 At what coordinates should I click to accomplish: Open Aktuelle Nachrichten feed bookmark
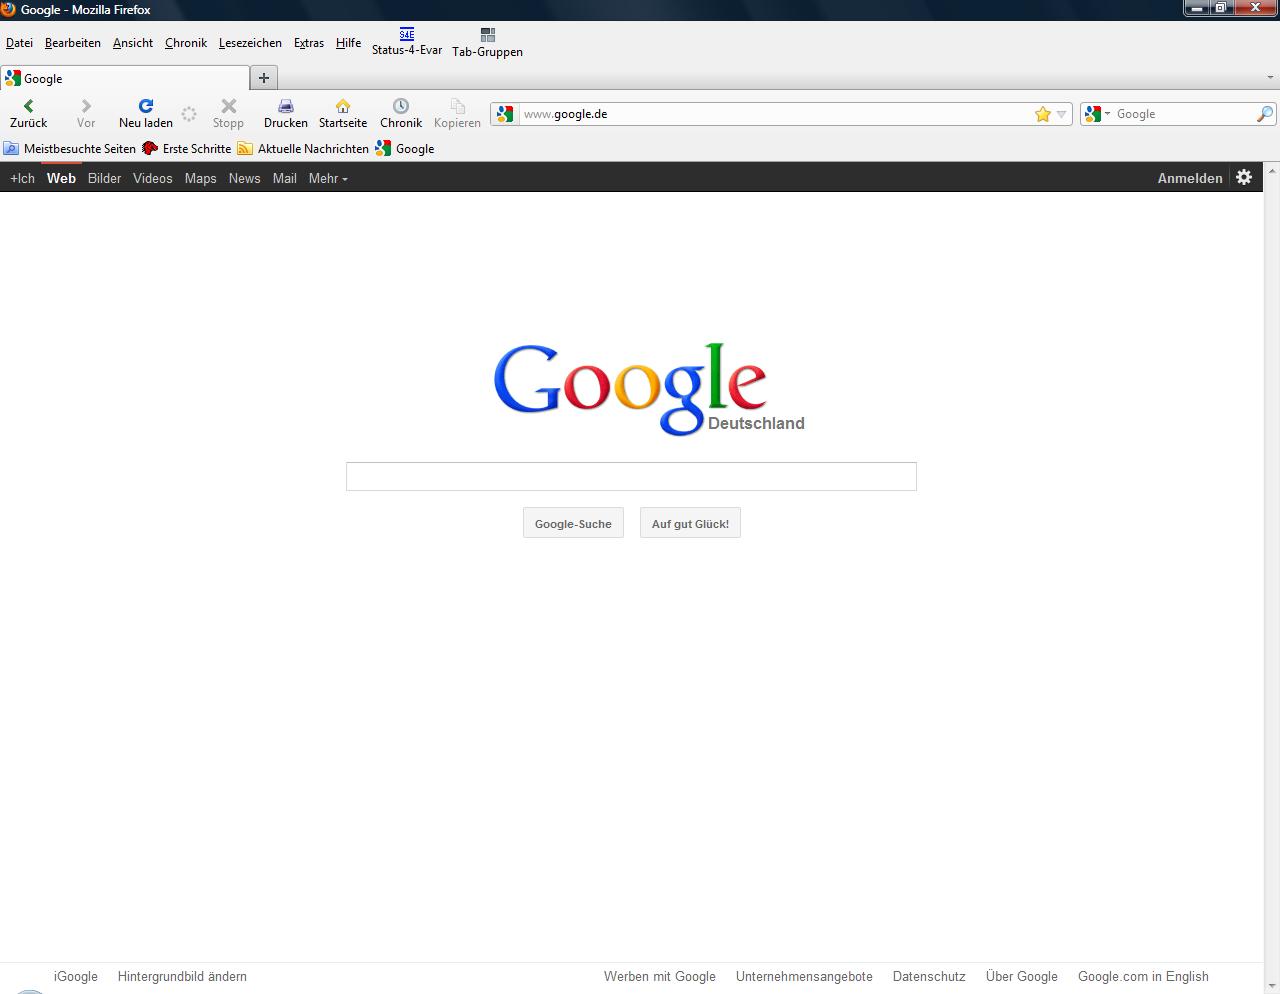[x=303, y=149]
